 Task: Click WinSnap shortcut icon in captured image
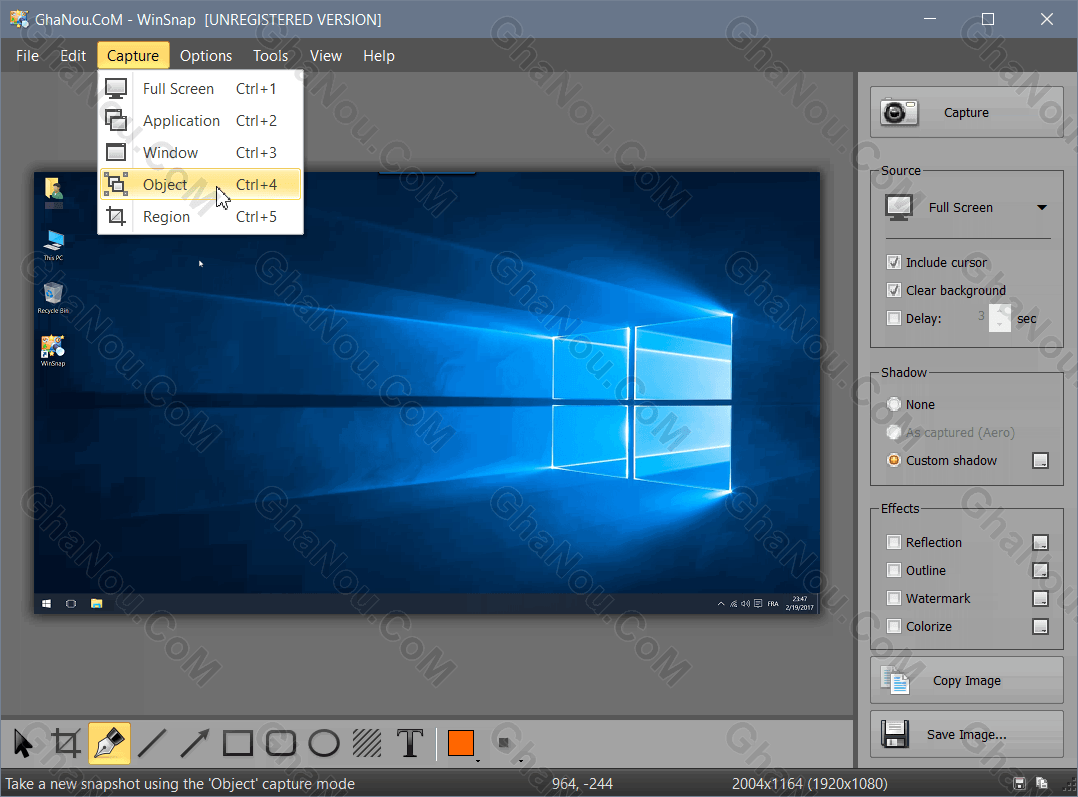(x=53, y=351)
